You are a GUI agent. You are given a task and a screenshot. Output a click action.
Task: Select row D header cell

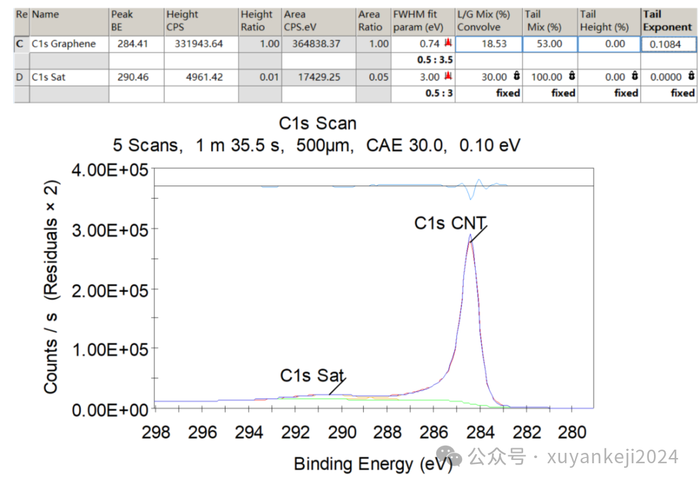(x=21, y=77)
